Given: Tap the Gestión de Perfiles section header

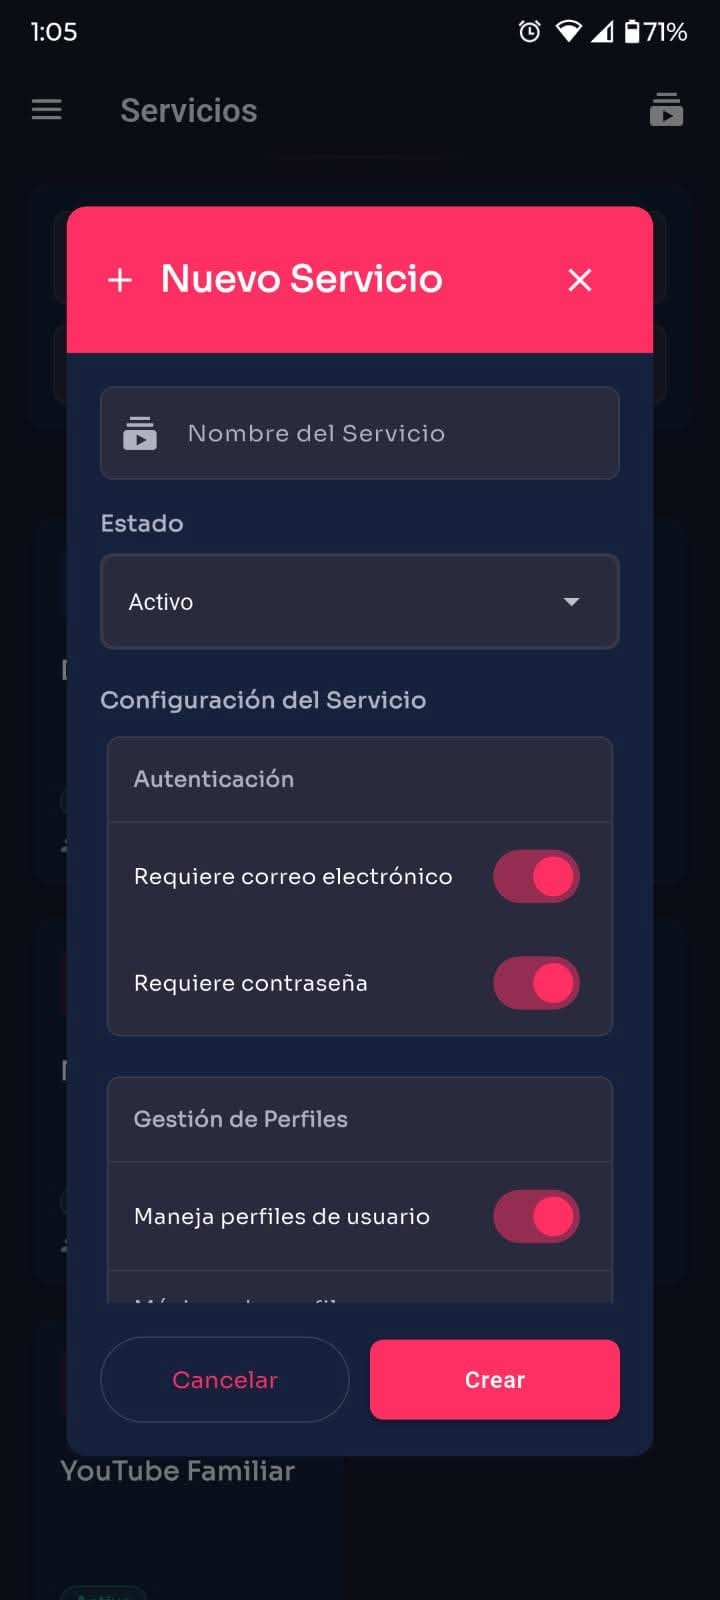Looking at the screenshot, I should coord(241,1119).
